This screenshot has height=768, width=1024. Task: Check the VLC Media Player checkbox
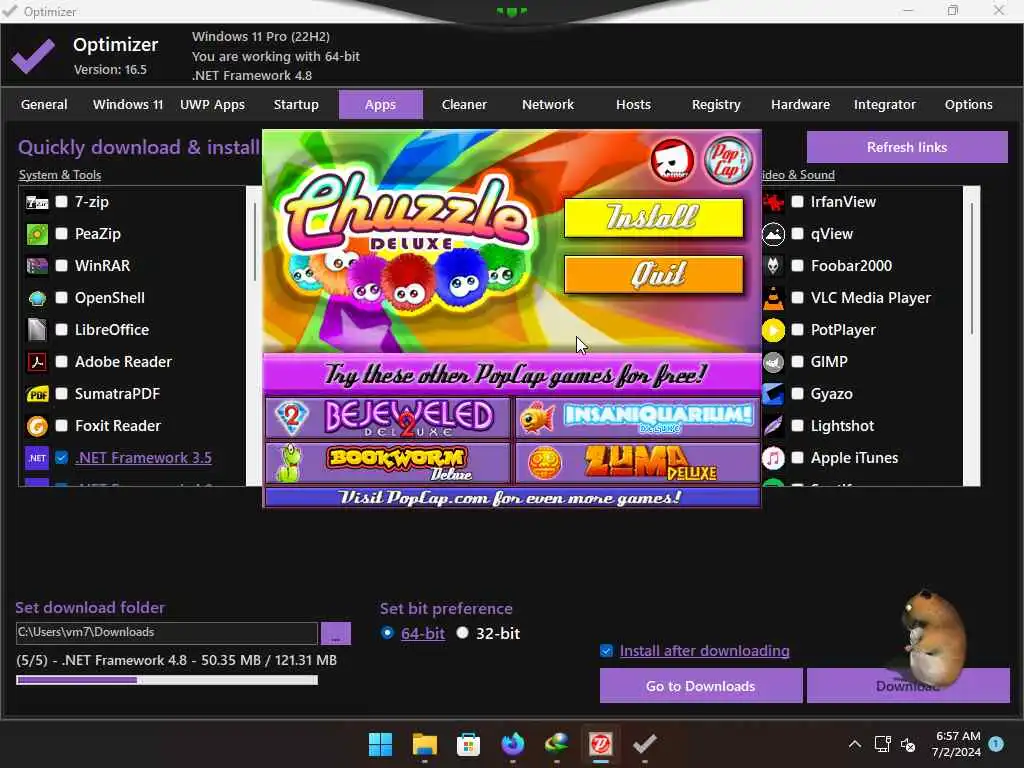click(x=797, y=297)
